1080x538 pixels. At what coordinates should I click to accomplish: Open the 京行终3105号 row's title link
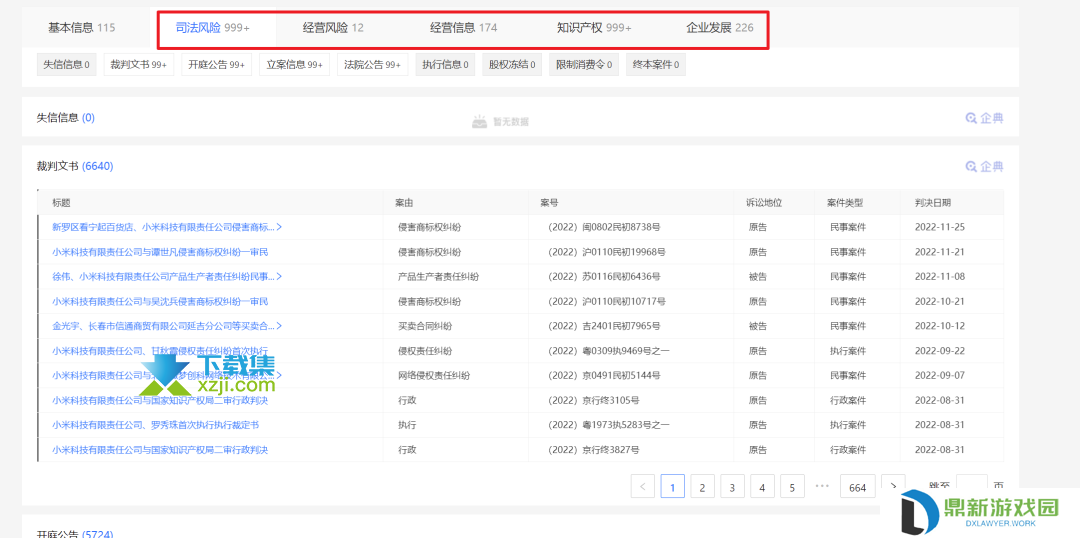160,400
